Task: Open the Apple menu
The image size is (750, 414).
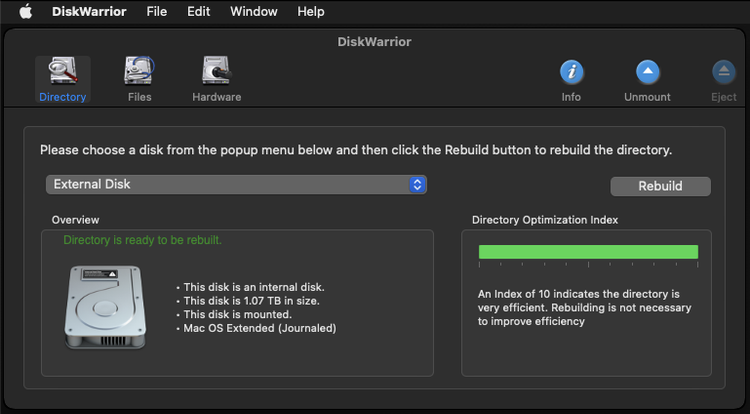Action: click(x=26, y=11)
